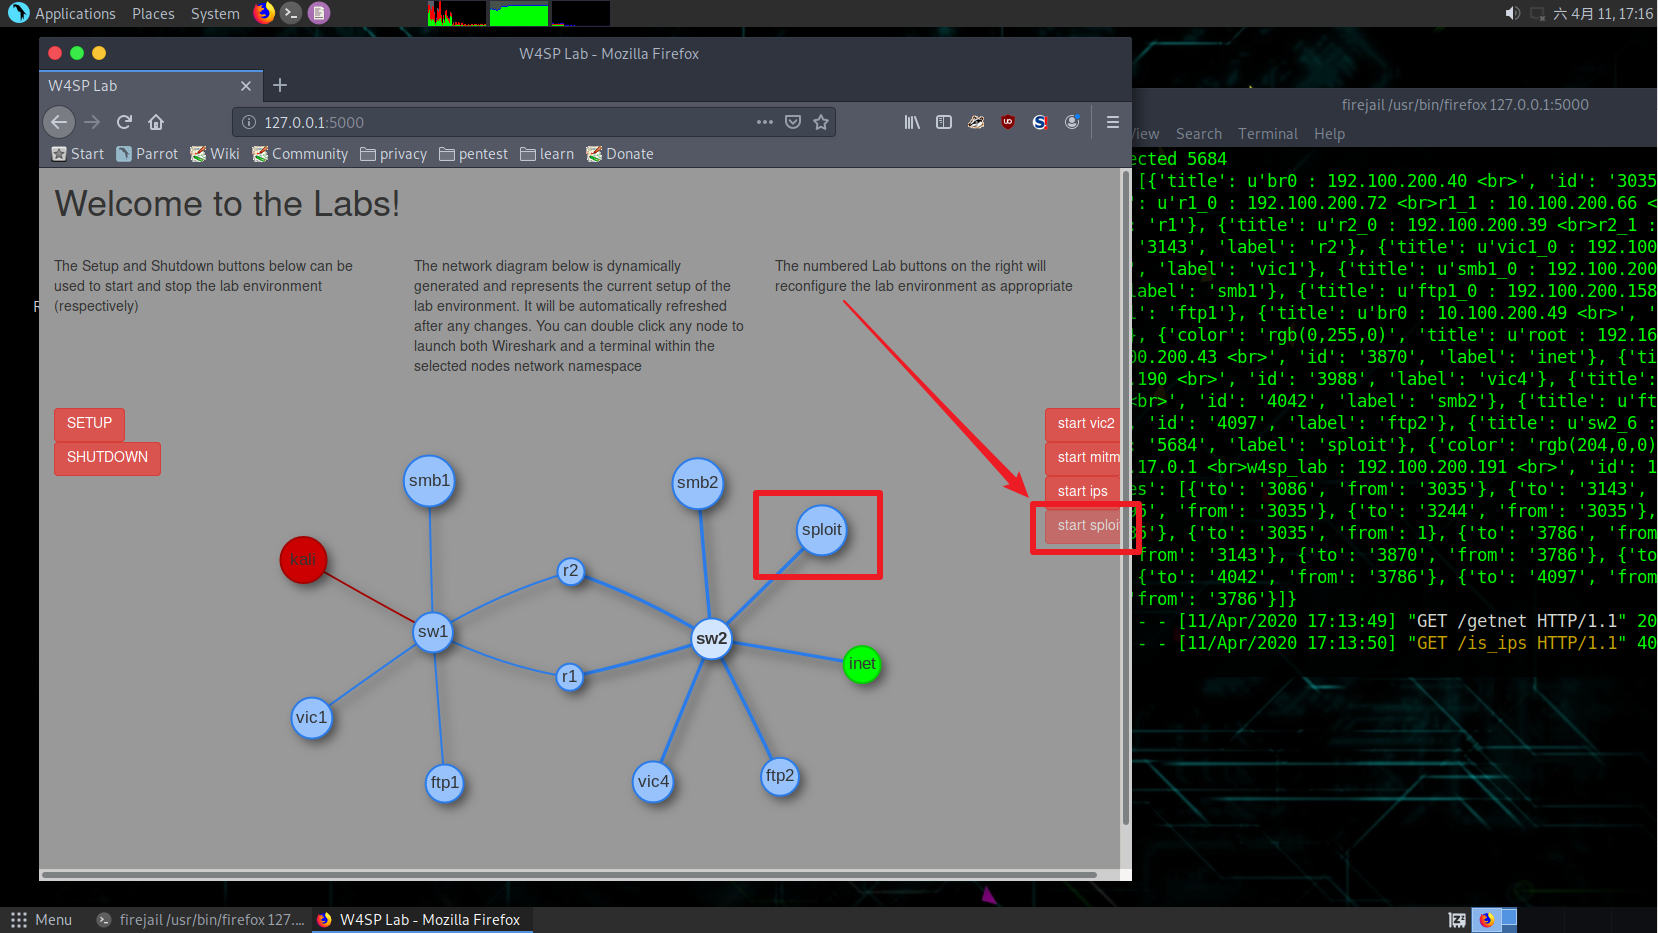Click the system monitor graph applet
1658x933 pixels.
coord(518,13)
